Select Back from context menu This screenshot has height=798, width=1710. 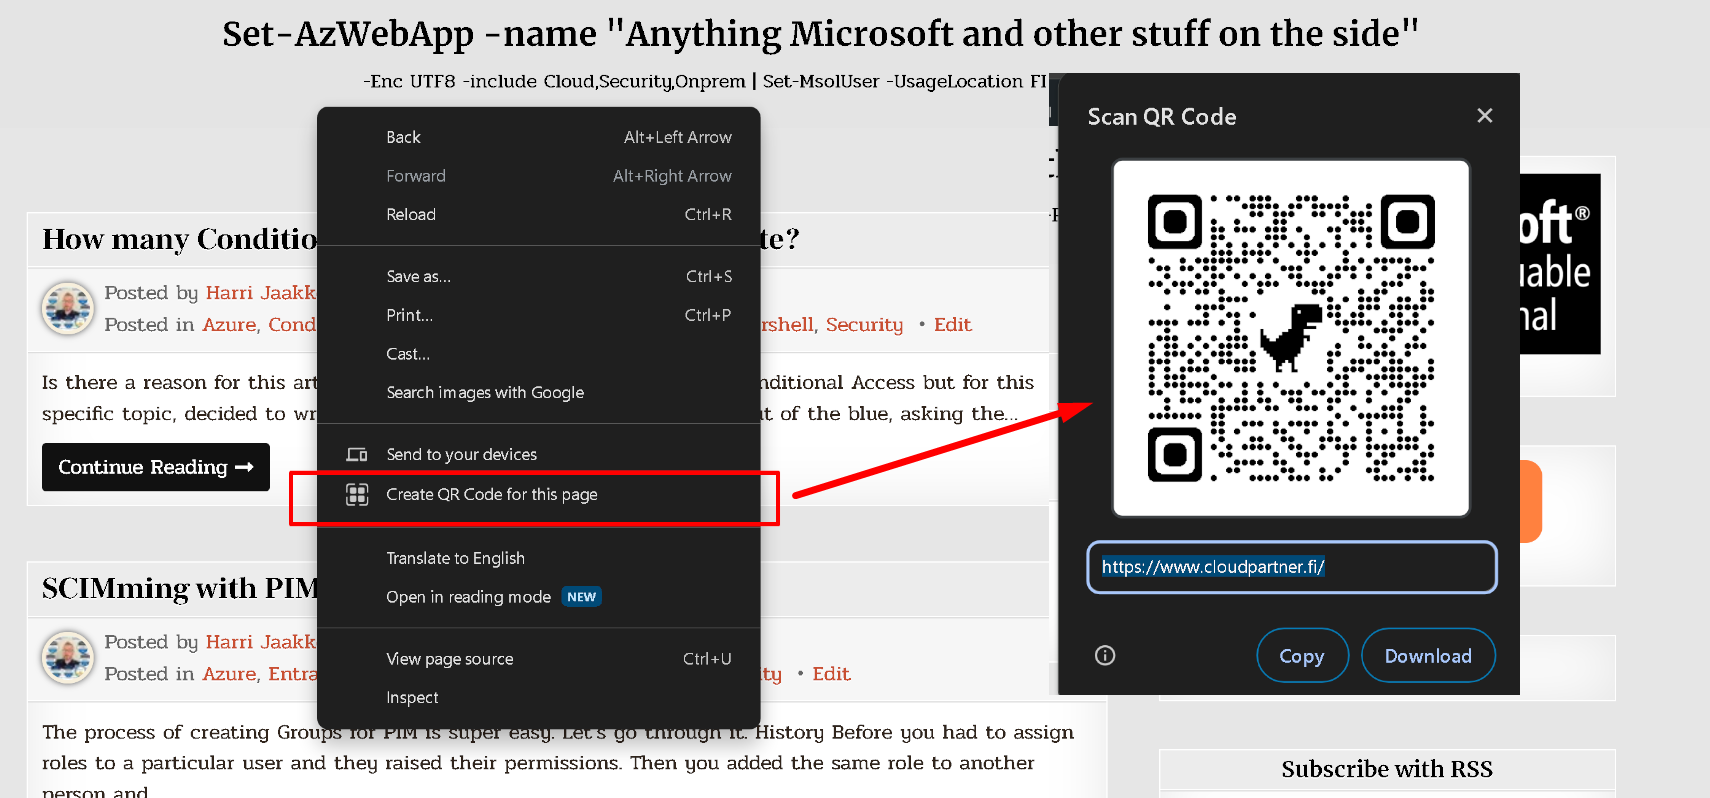pos(404,137)
